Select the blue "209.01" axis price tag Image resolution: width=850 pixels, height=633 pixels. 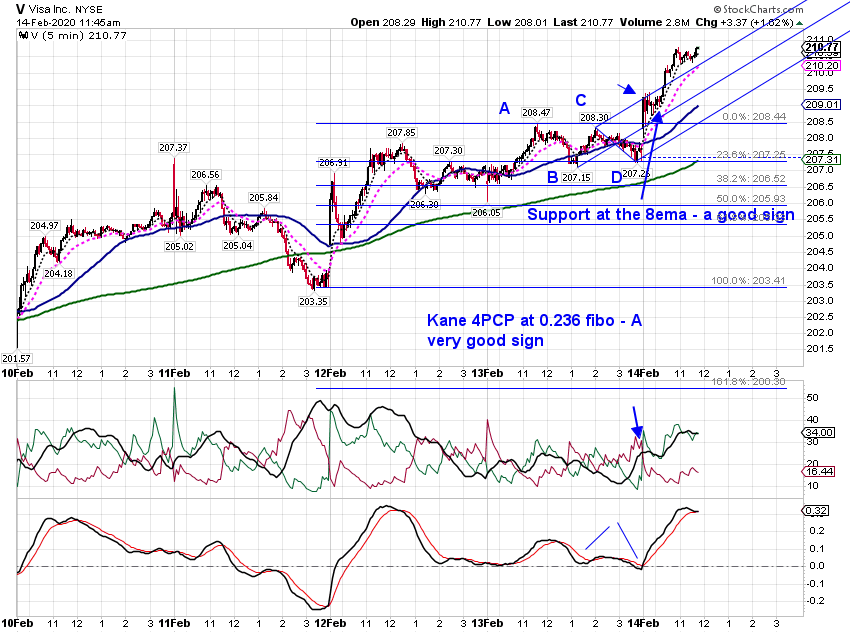click(822, 105)
